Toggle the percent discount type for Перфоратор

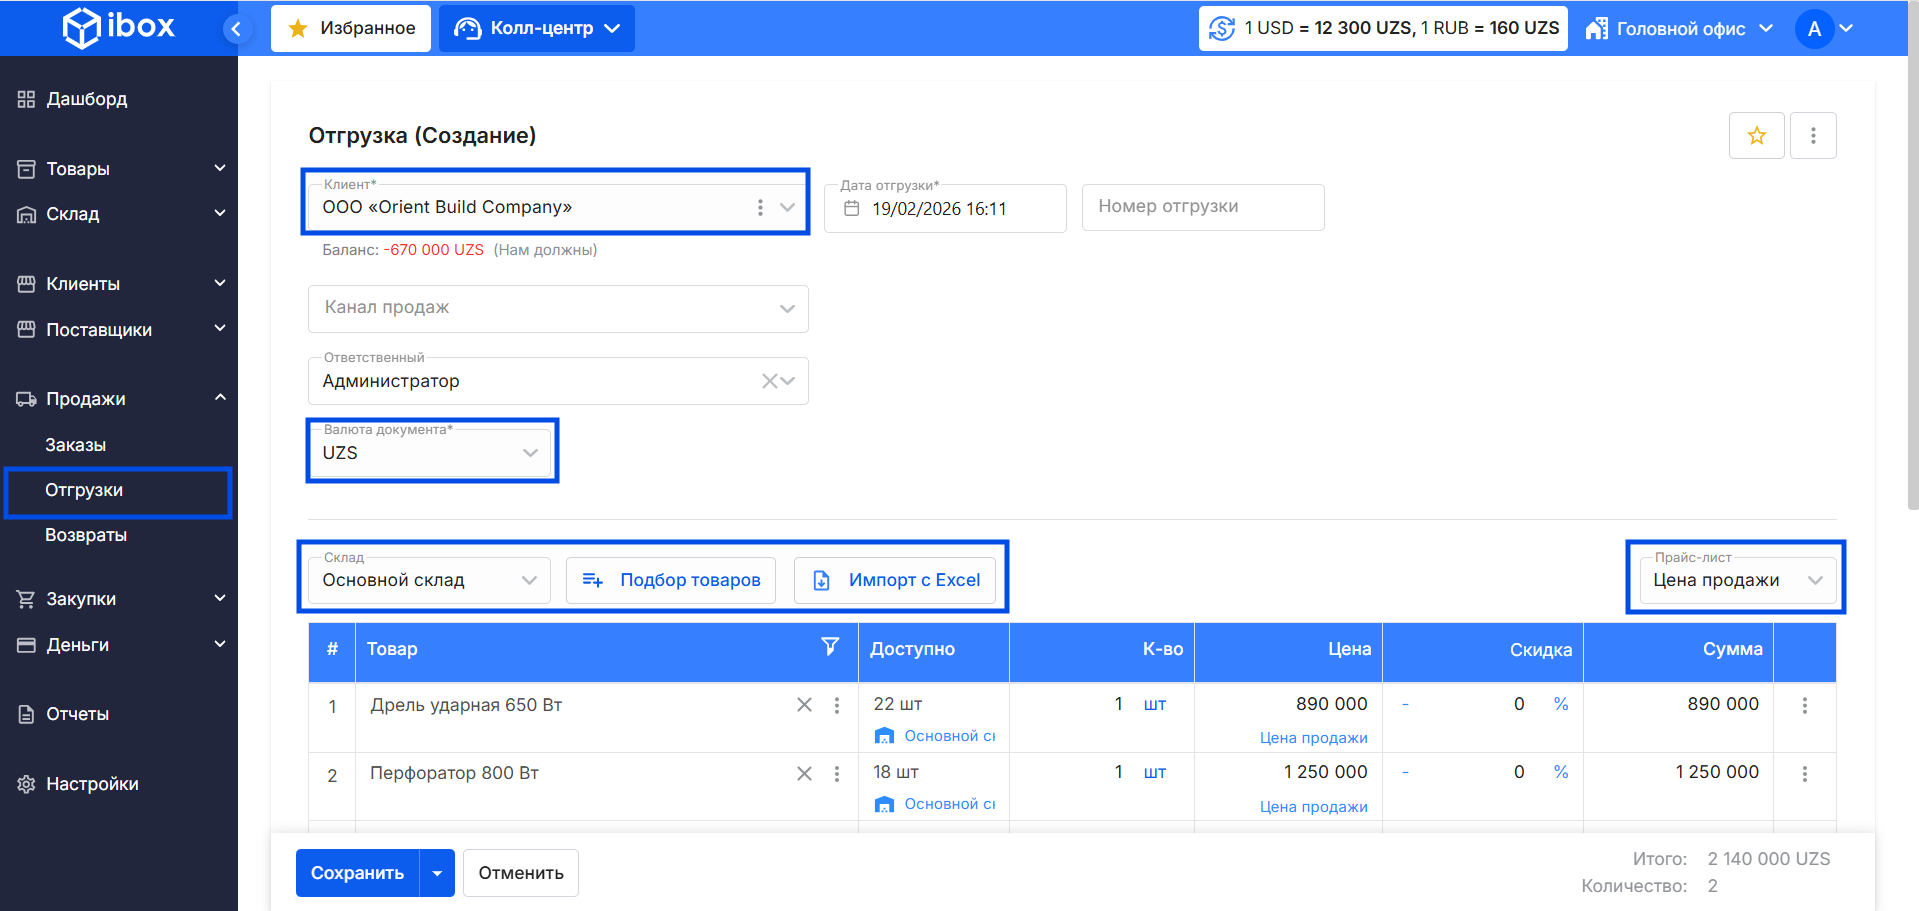tap(1560, 772)
